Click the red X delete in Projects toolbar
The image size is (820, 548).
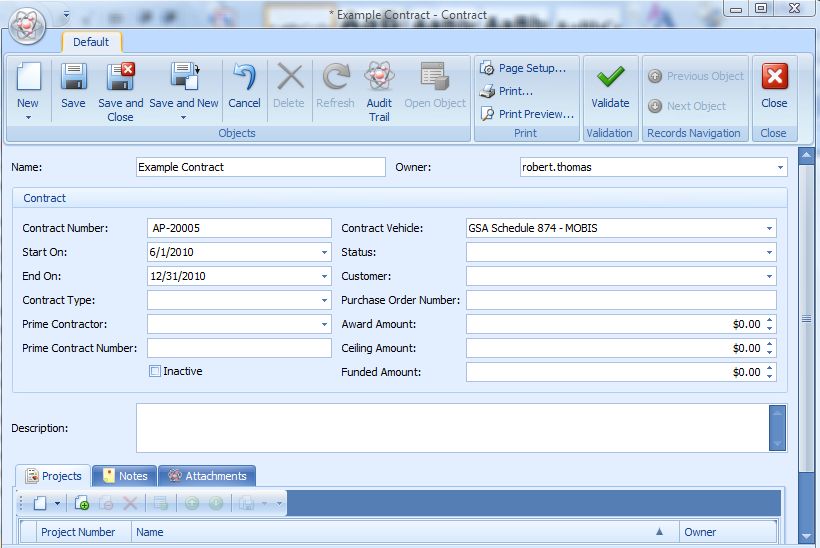(130, 504)
